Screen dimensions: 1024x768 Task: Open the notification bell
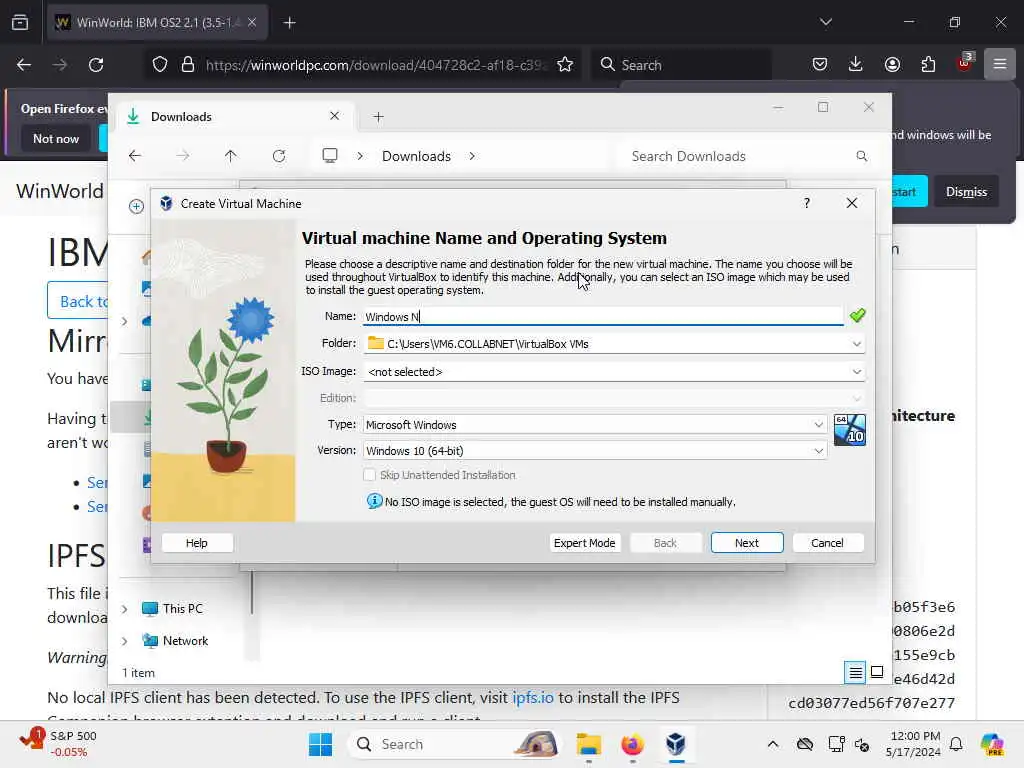point(956,744)
